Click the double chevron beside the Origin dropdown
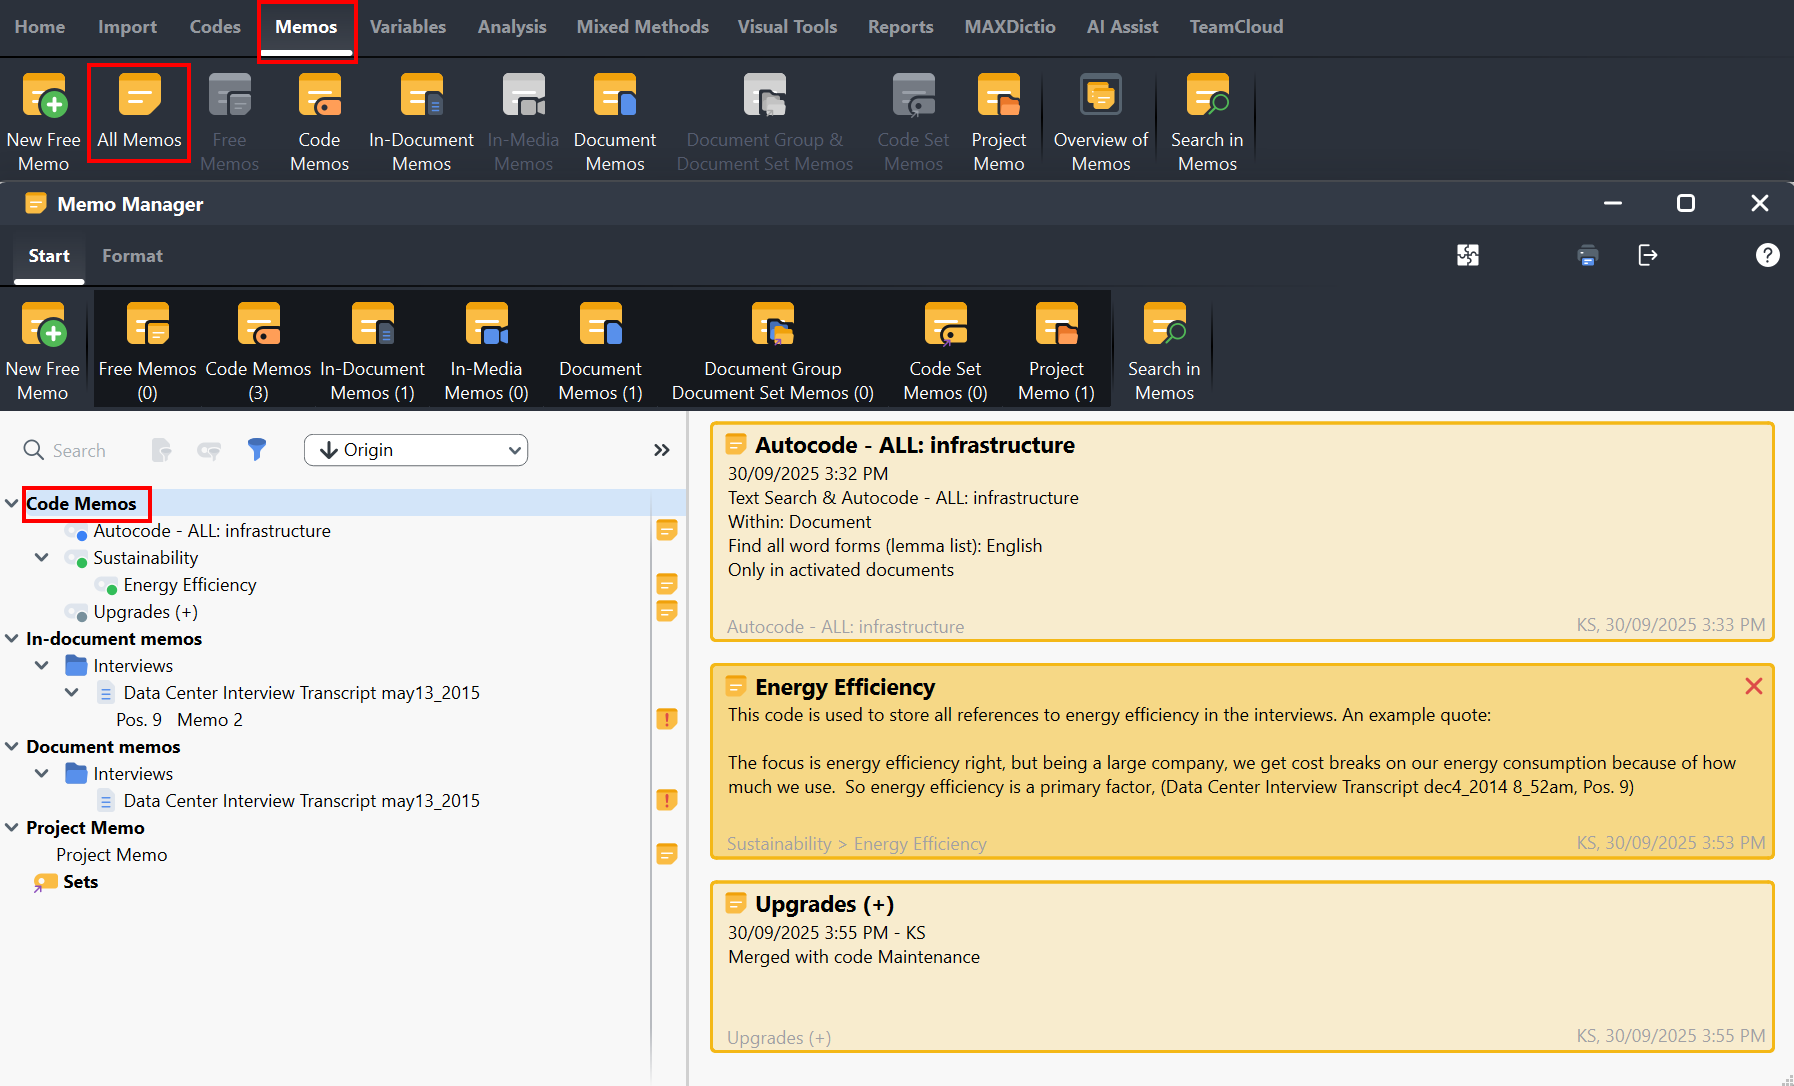Viewport: 1794px width, 1086px height. [661, 450]
